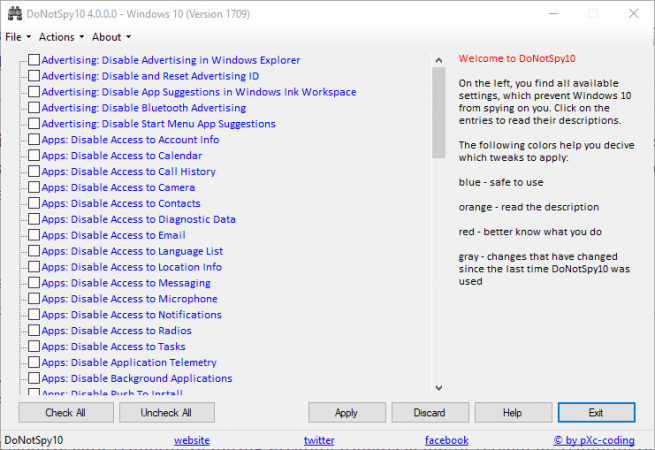Select Disable Bluetooth Advertising entry text
This screenshot has height=450, width=655.
144,108
